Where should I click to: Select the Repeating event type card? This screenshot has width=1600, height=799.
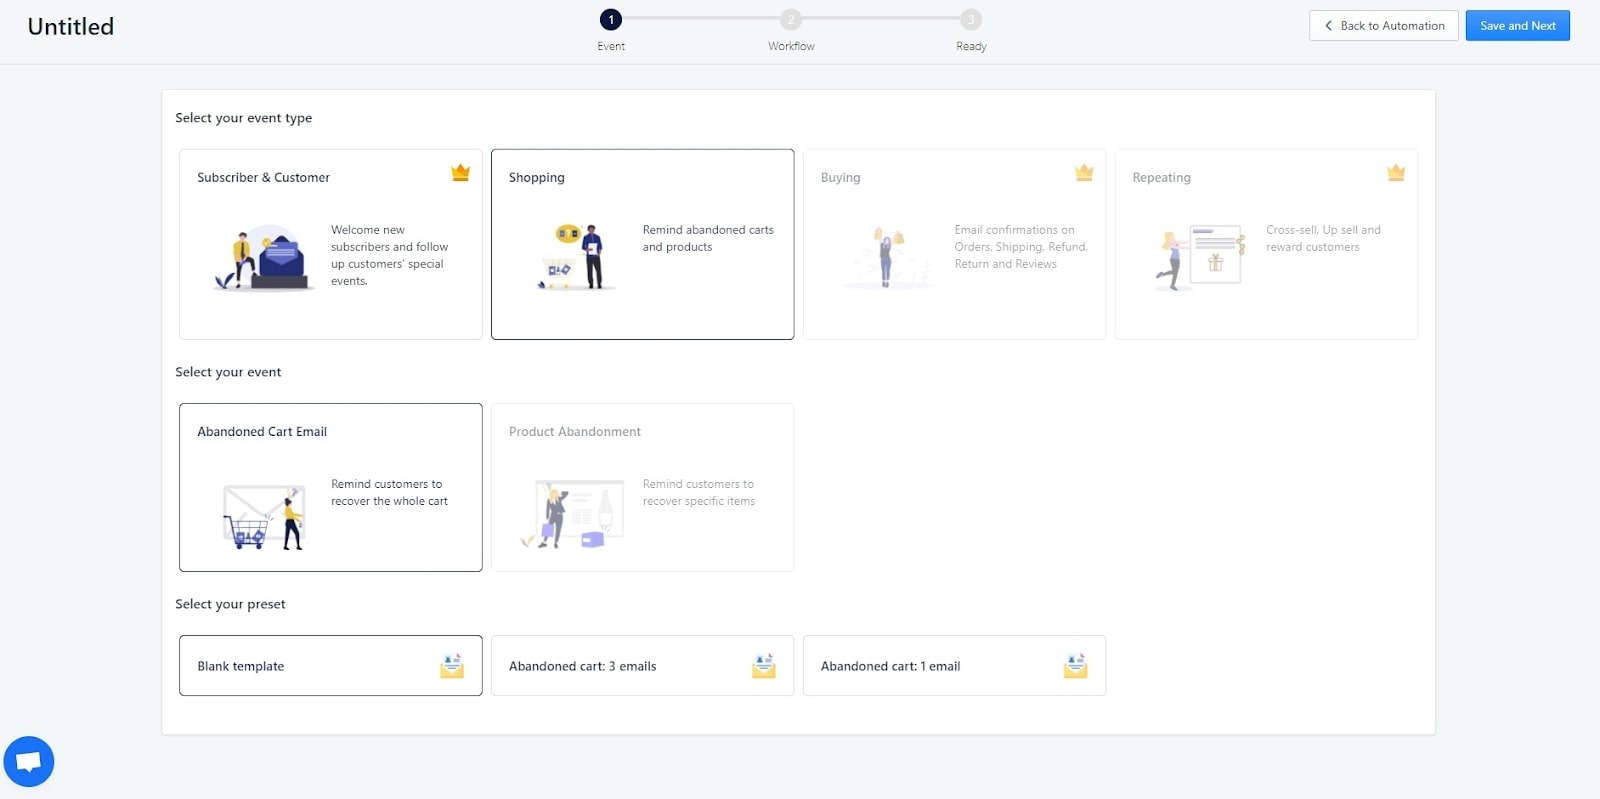click(x=1266, y=244)
